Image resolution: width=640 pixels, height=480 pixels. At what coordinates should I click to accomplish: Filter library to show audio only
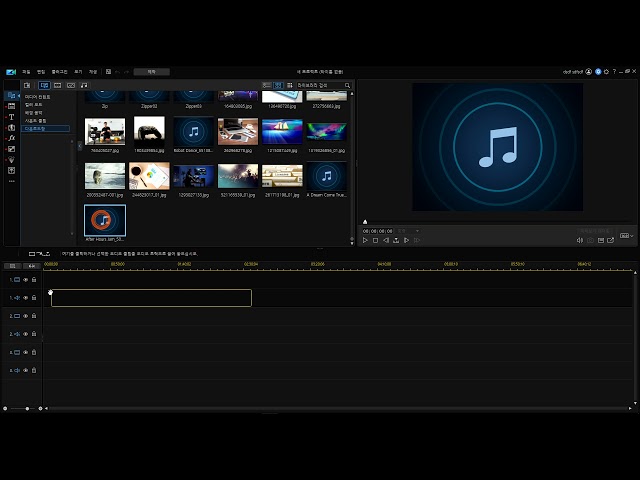coord(84,85)
